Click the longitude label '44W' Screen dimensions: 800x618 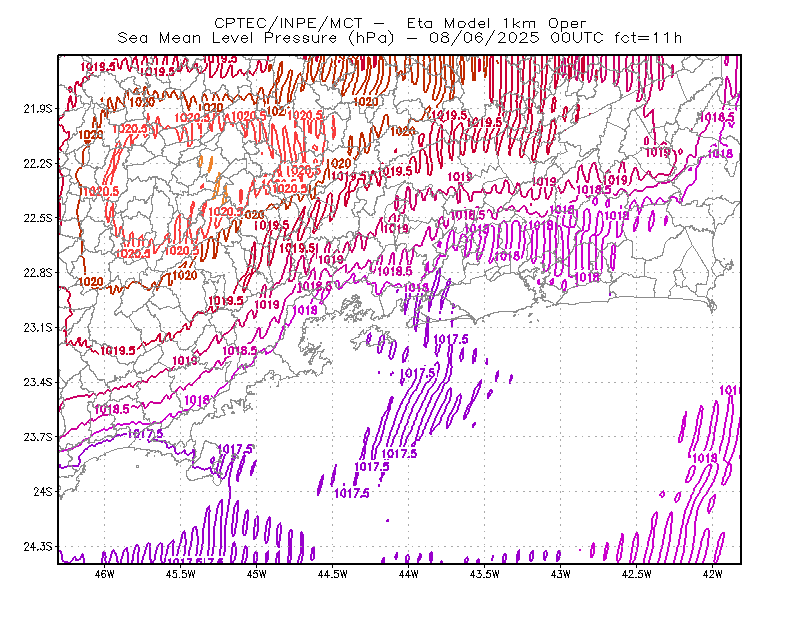tap(409, 574)
